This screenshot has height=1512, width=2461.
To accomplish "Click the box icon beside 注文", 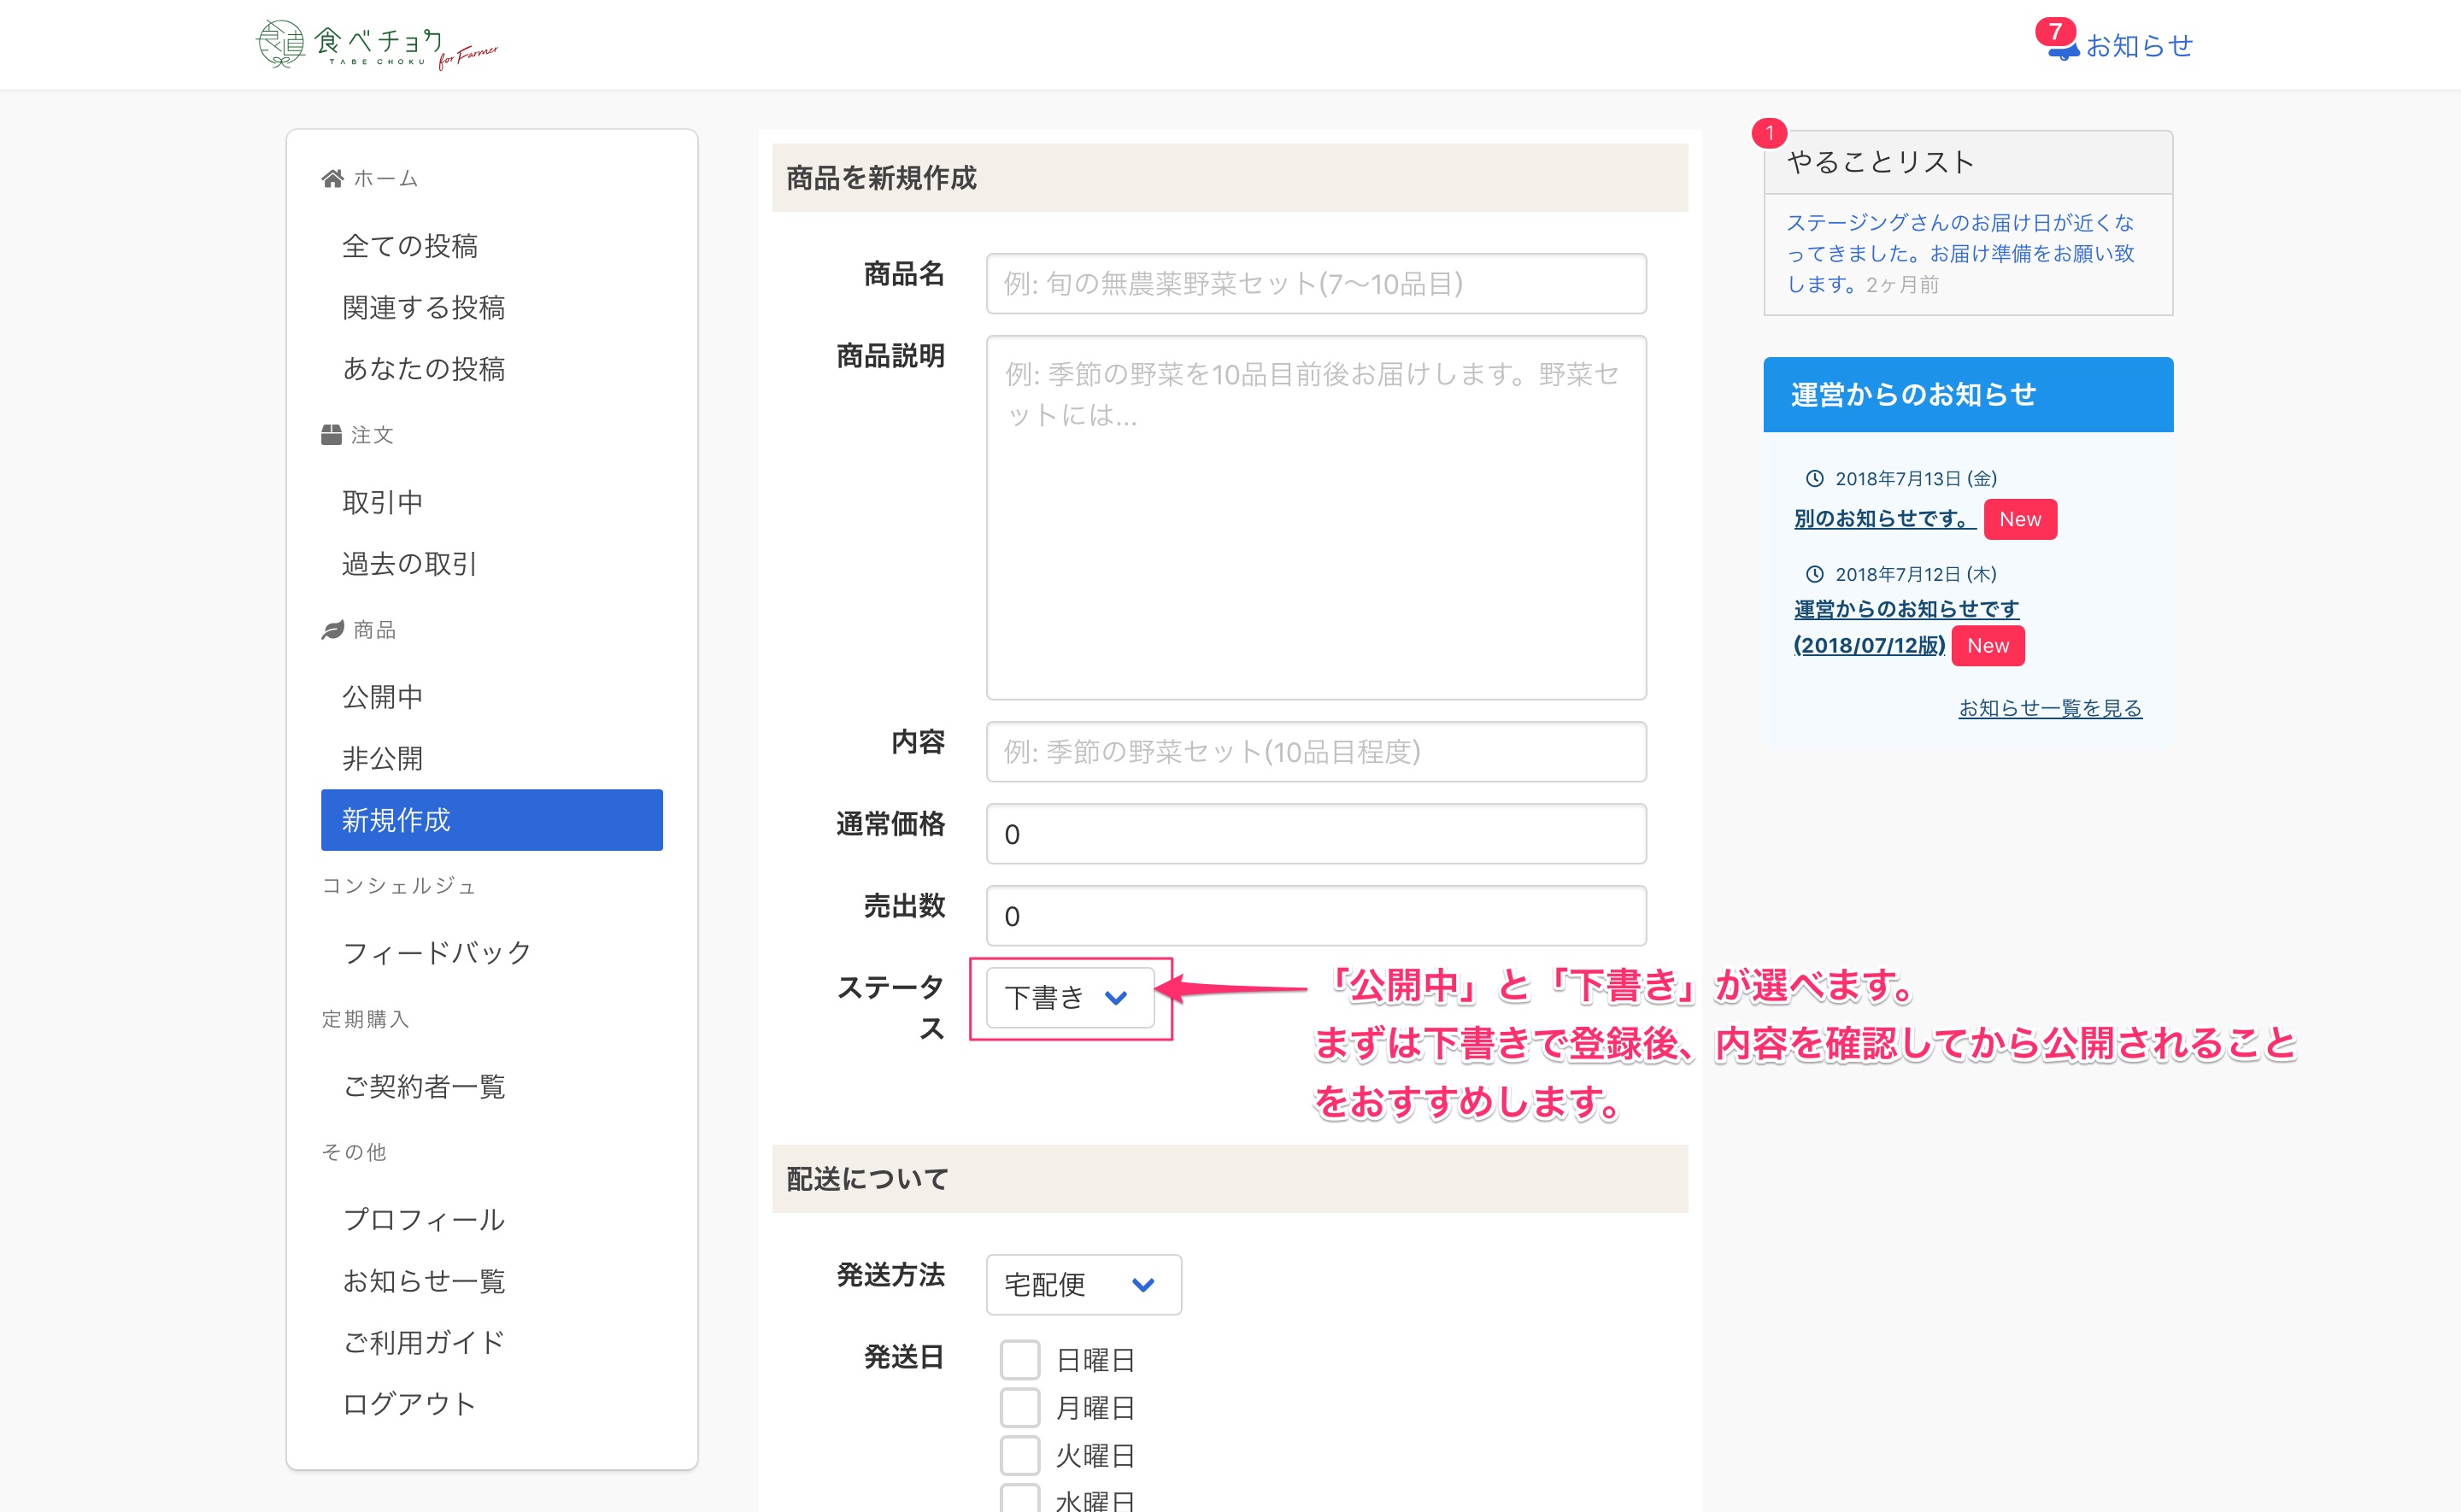I will coord(331,435).
